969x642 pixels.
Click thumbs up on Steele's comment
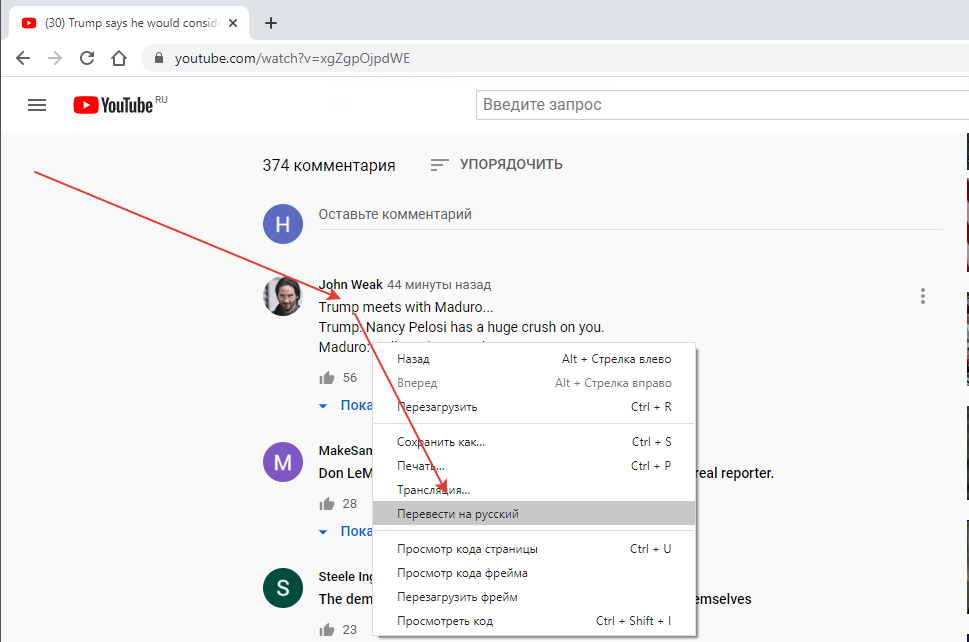coord(326,630)
